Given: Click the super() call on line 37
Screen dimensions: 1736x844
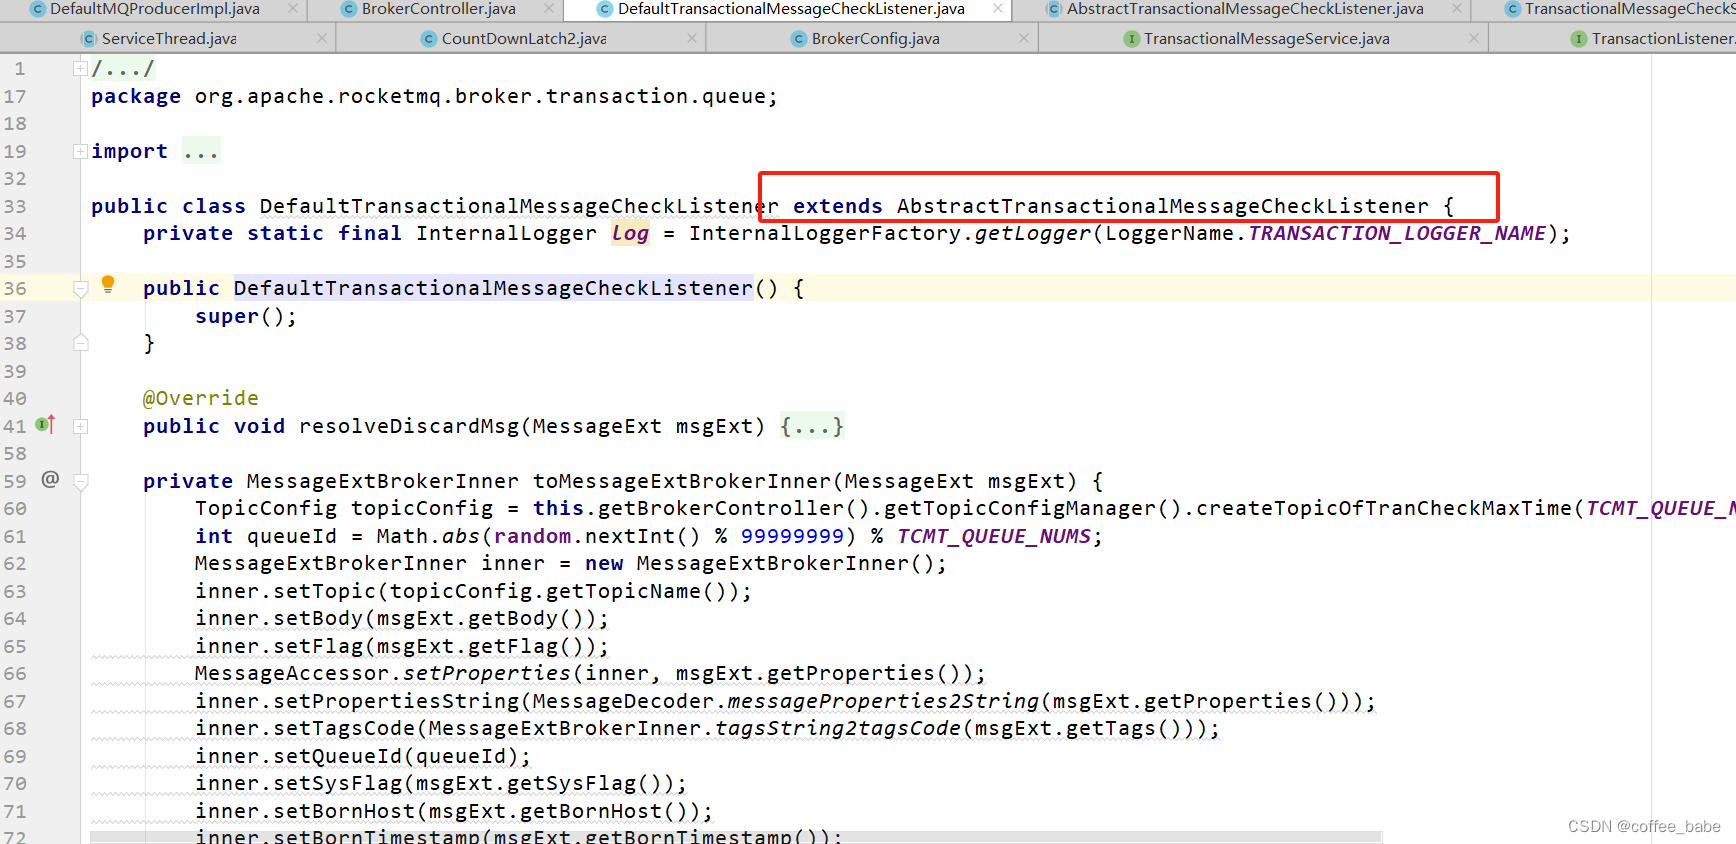Looking at the screenshot, I should tap(245, 316).
